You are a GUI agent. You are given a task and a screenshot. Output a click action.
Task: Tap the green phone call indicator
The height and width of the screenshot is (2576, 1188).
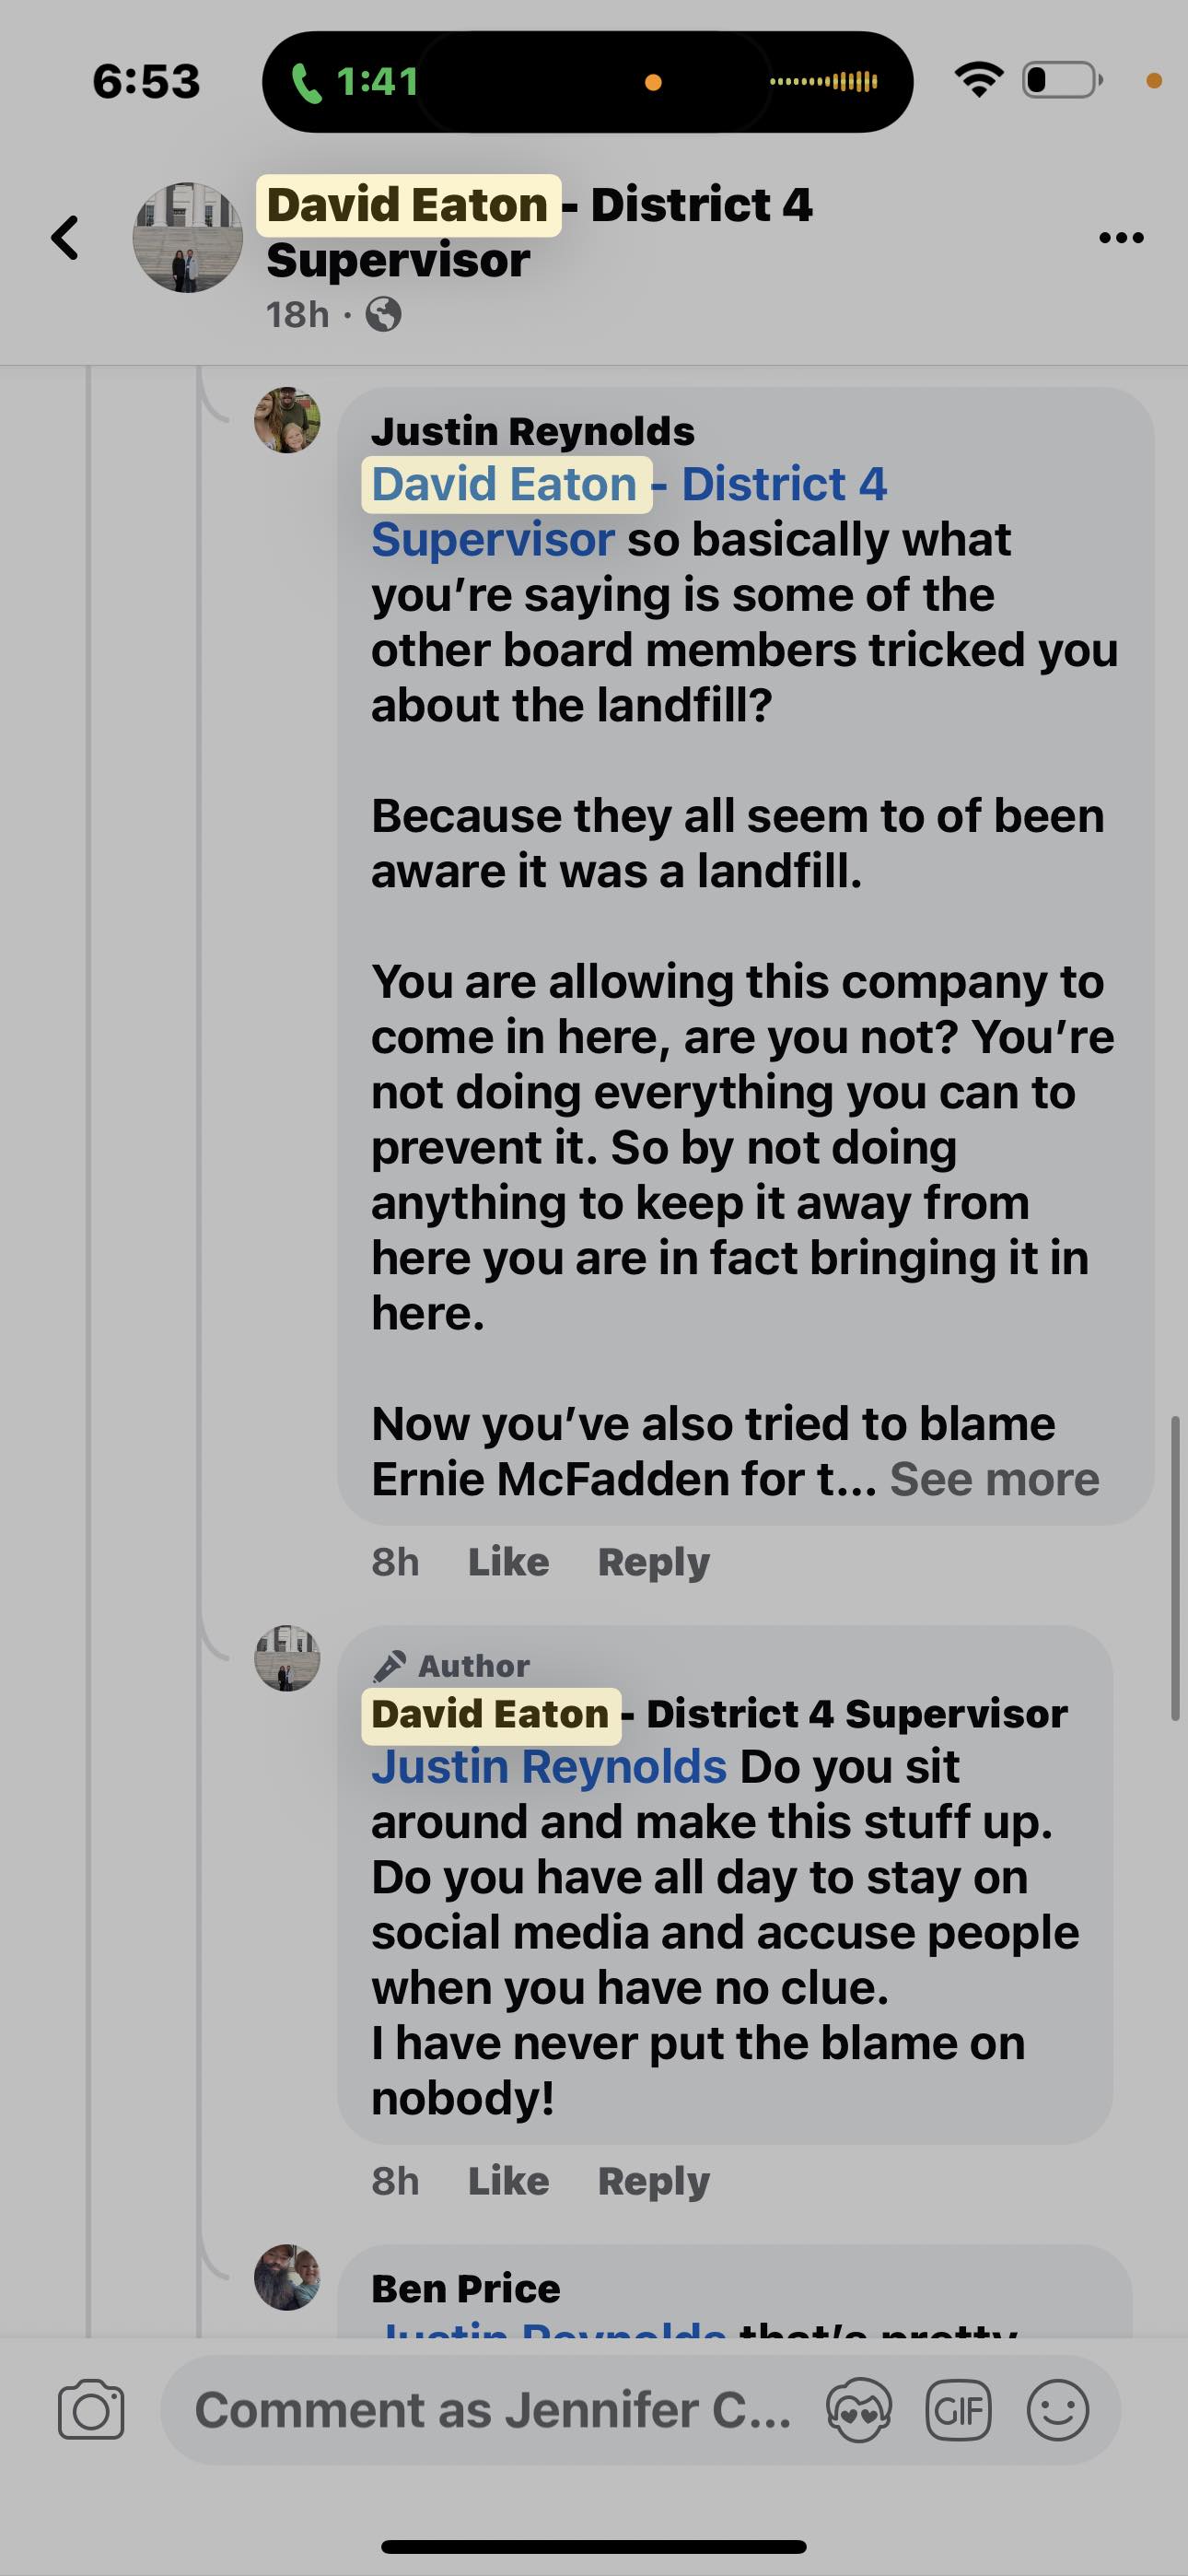[355, 82]
